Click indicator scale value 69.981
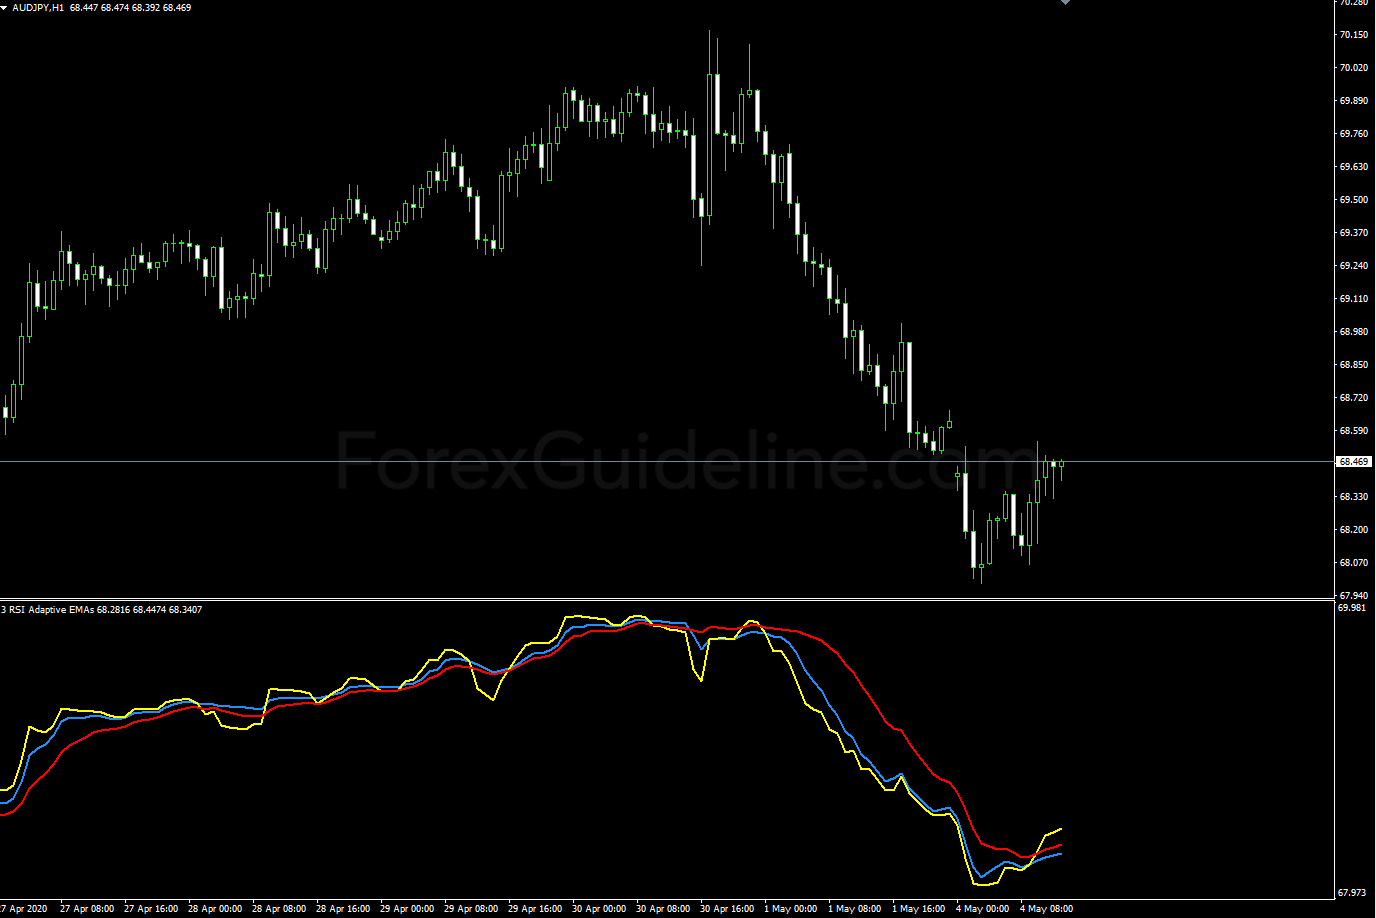Screen dimensions: 1376x918 pos(1352,608)
